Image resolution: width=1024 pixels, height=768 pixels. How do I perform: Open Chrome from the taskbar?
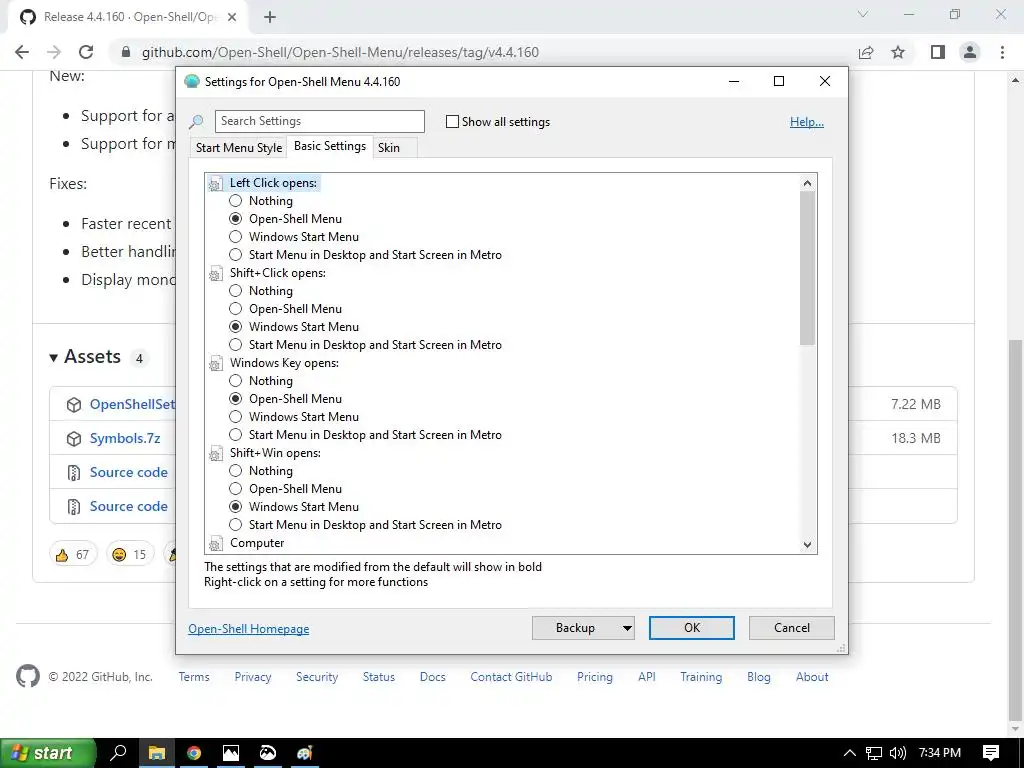click(x=194, y=753)
